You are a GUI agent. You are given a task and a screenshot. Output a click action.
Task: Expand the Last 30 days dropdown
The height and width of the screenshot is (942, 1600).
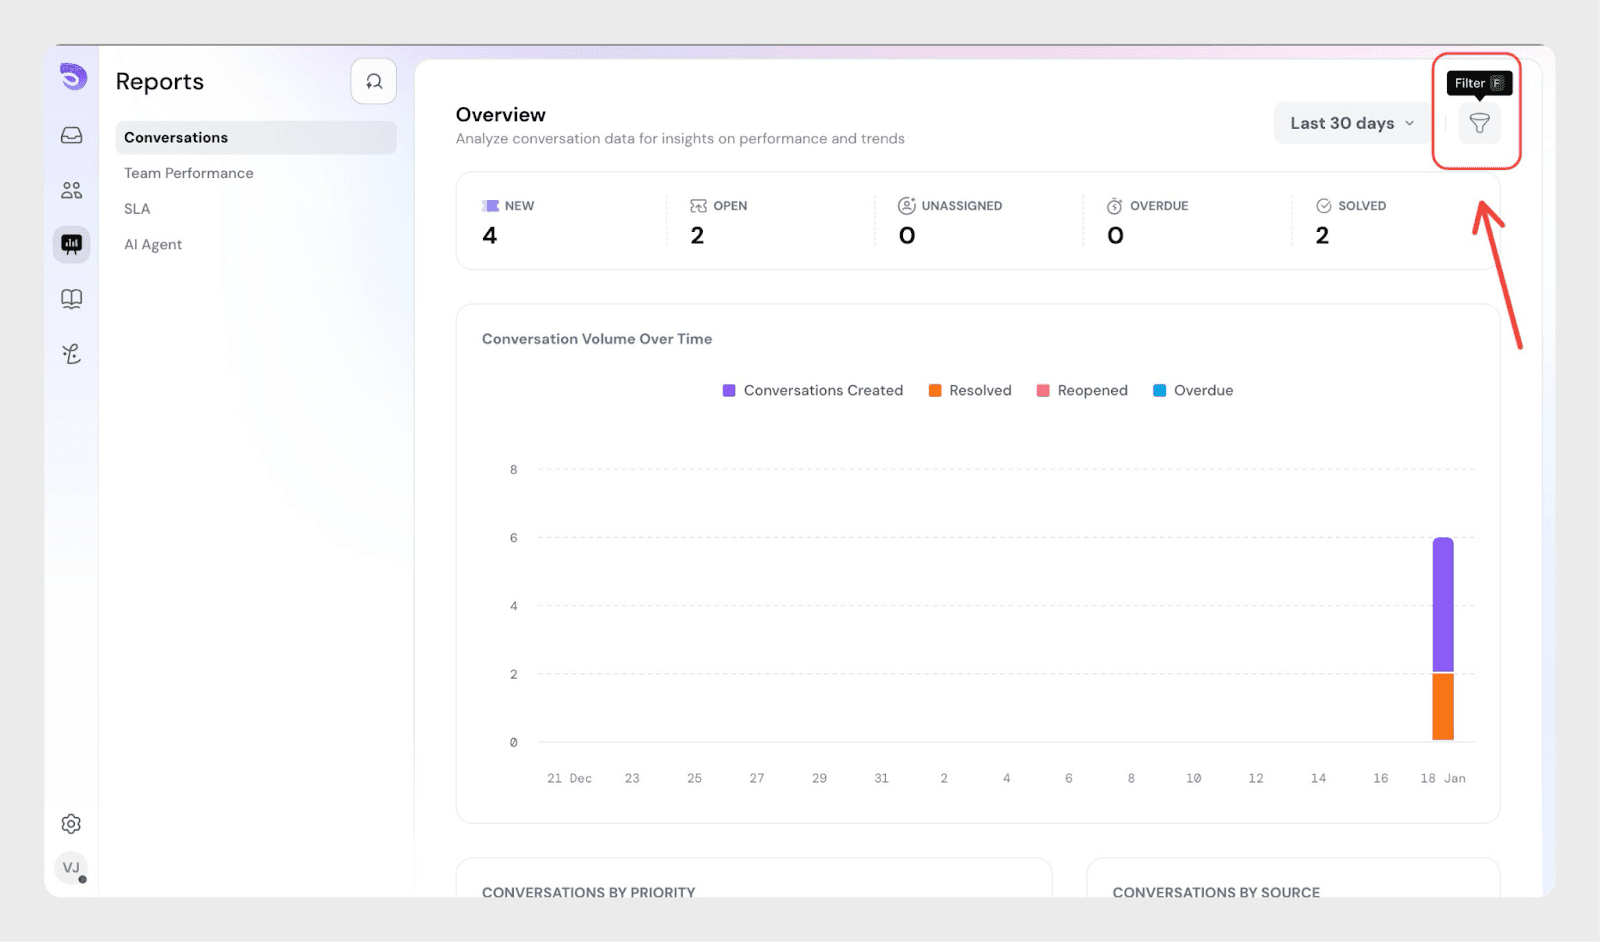(x=1351, y=123)
